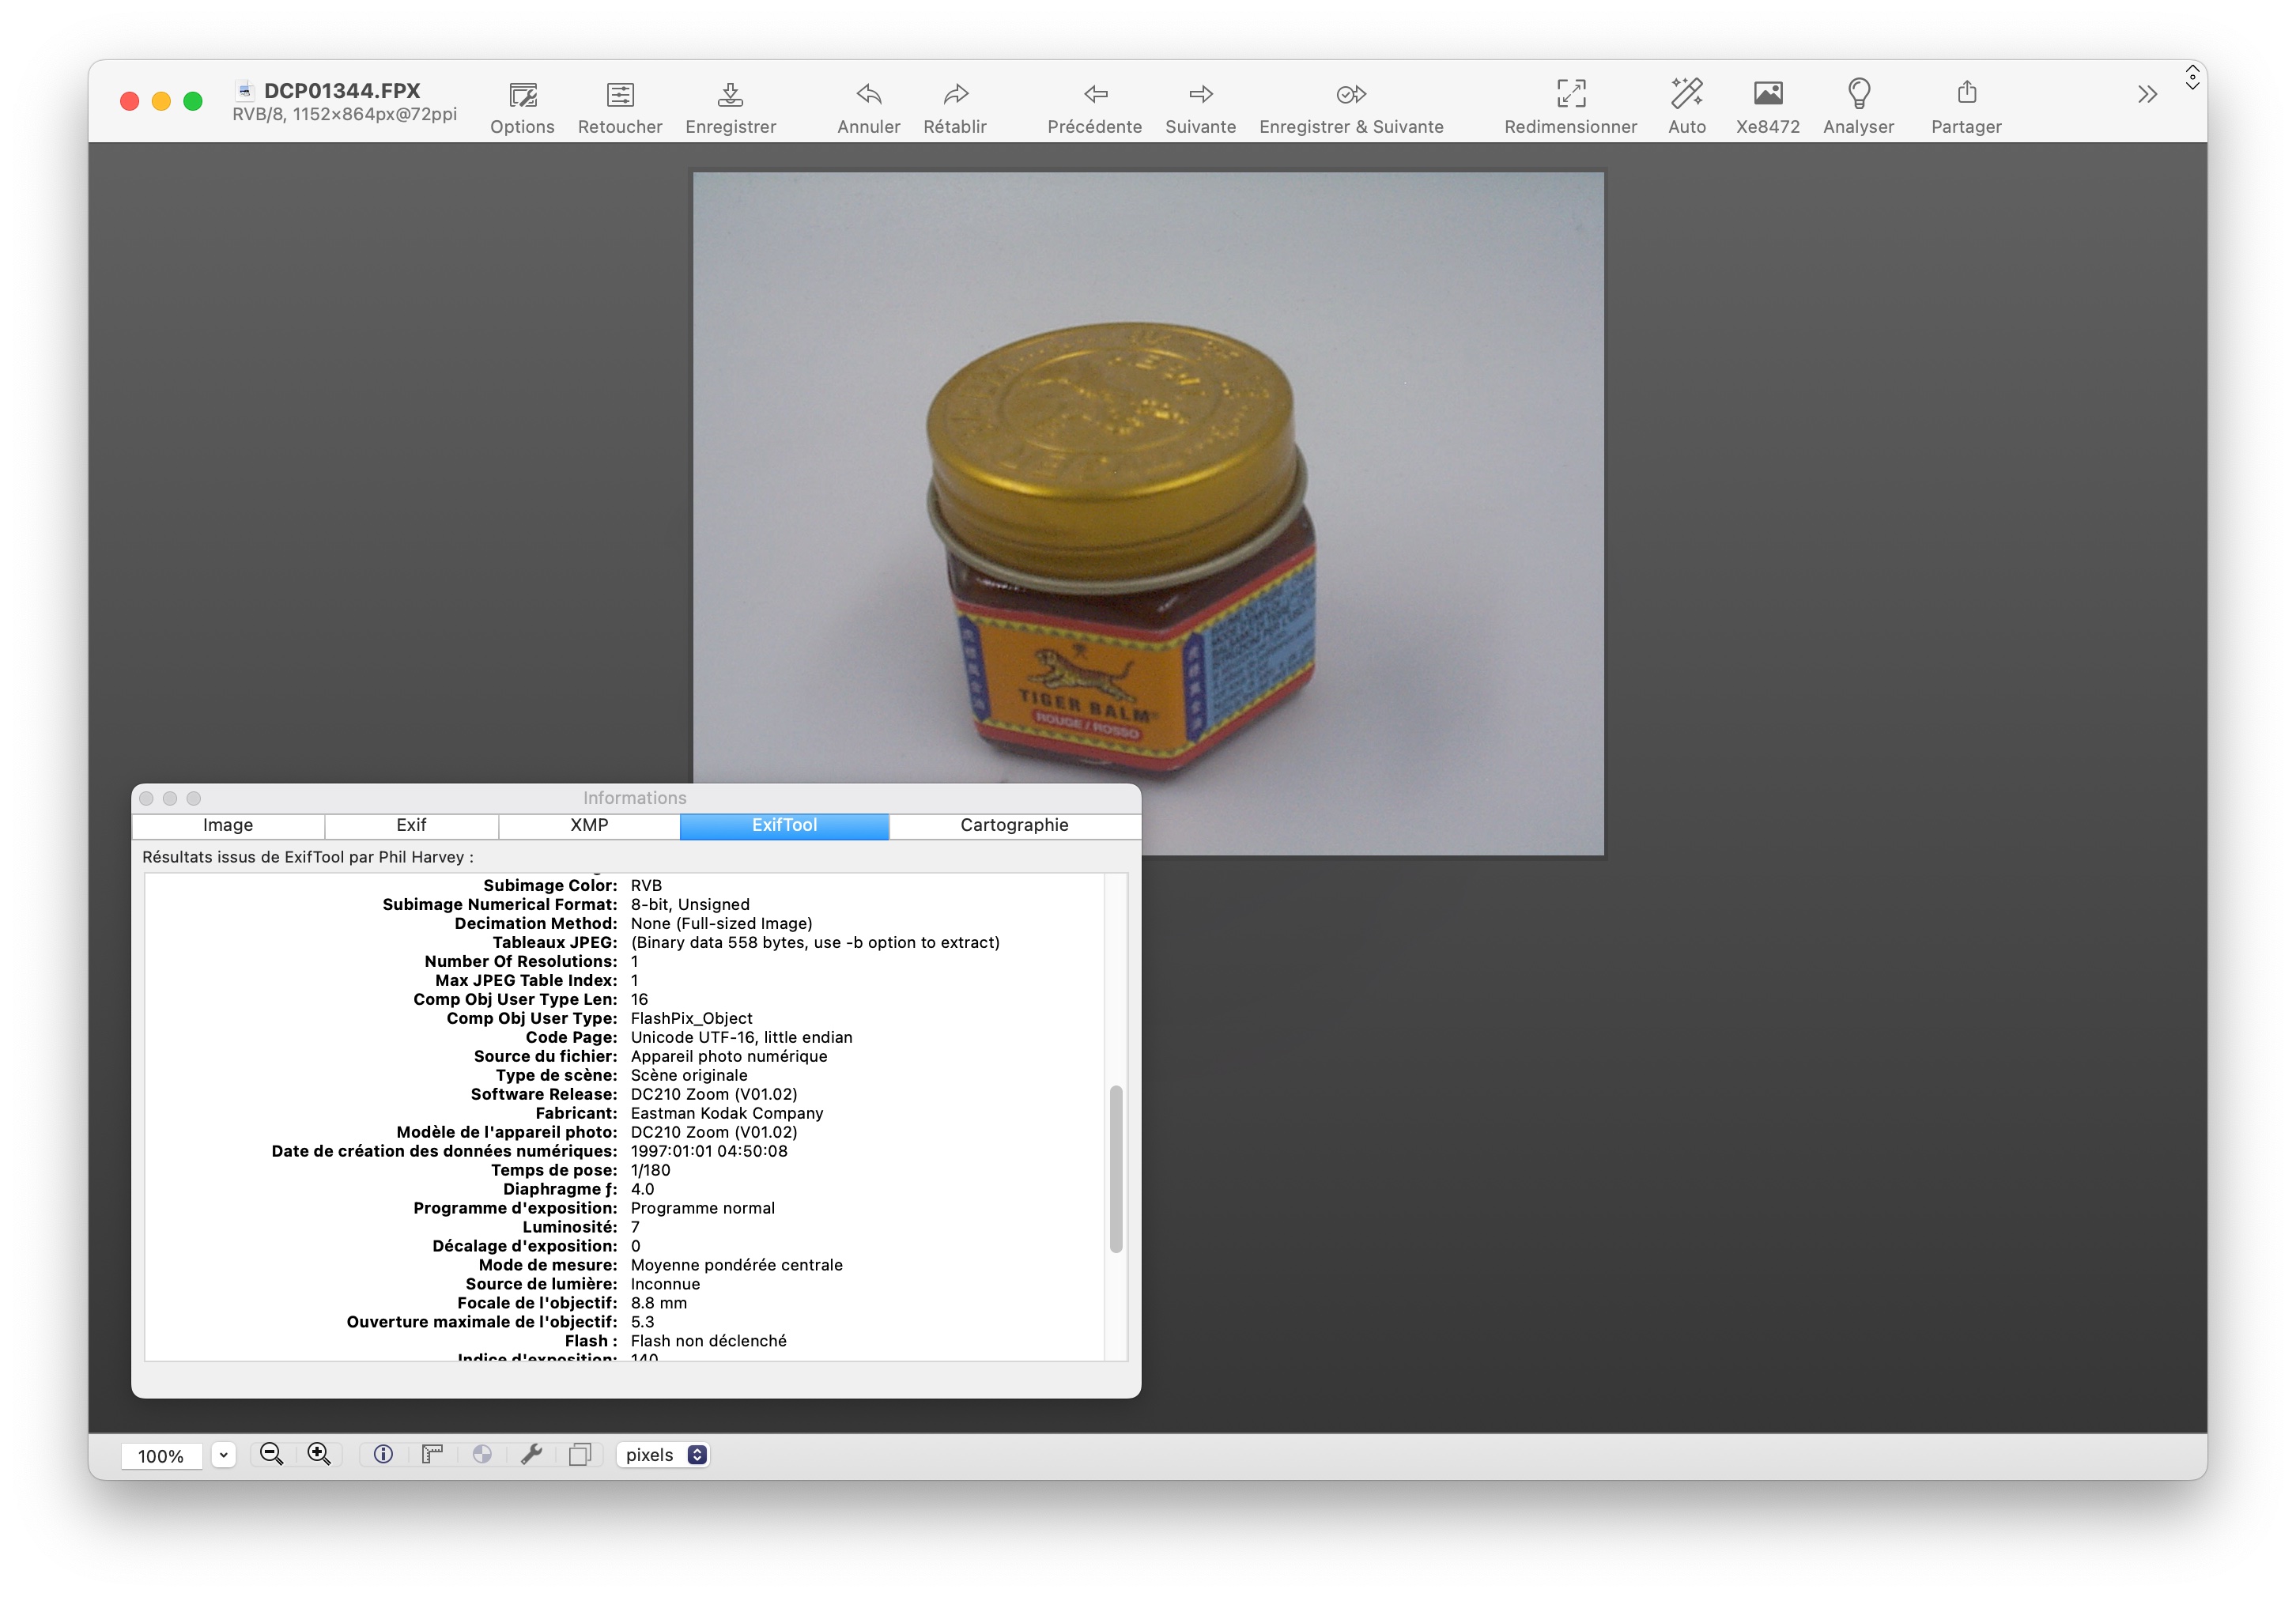
Task: Click the DCP01344.FPX title text
Action: coord(342,90)
